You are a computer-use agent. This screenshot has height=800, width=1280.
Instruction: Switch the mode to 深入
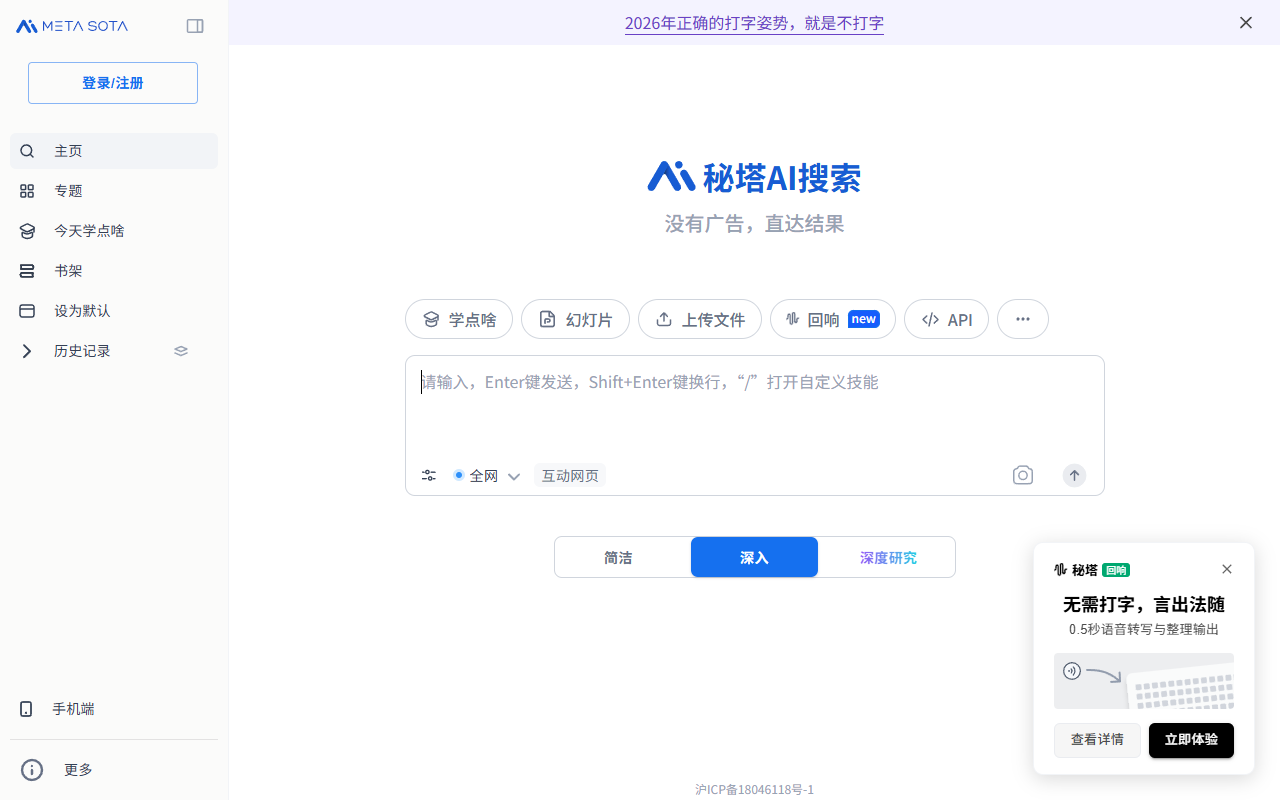pos(754,557)
